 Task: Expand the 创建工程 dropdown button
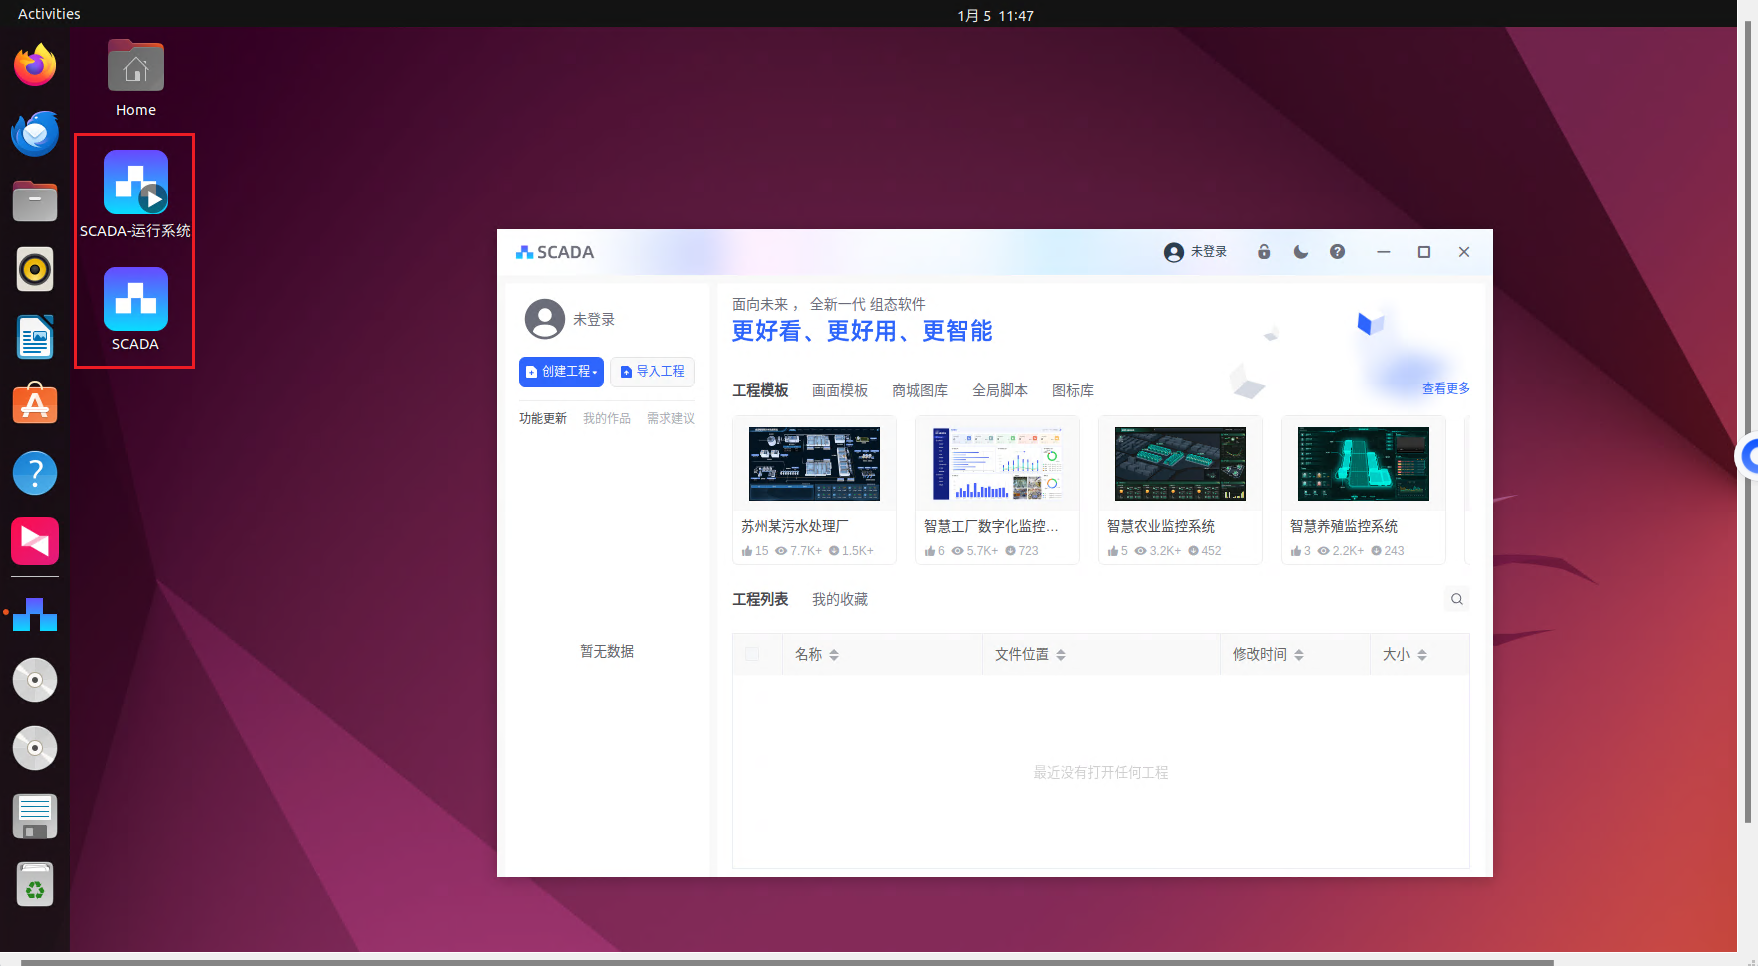pyautogui.click(x=561, y=371)
